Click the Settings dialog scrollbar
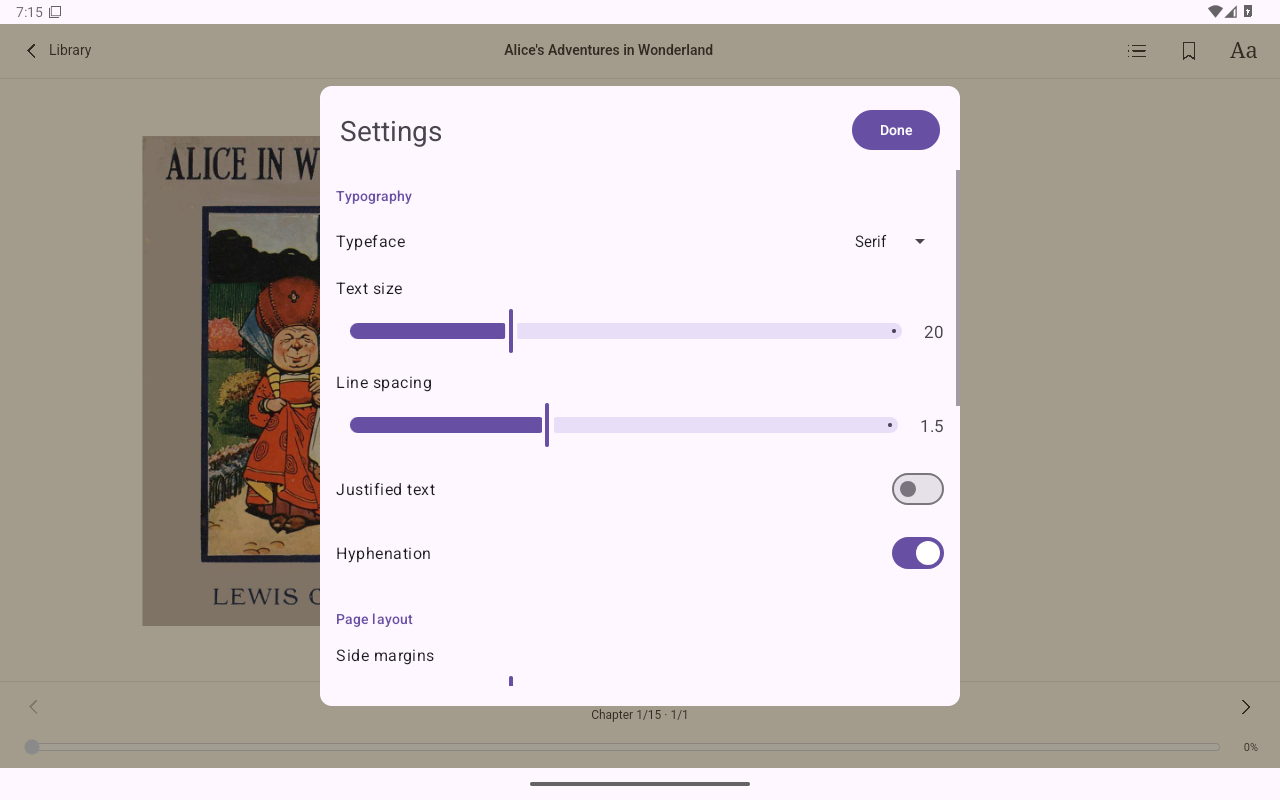This screenshot has width=1280, height=800. (x=957, y=288)
